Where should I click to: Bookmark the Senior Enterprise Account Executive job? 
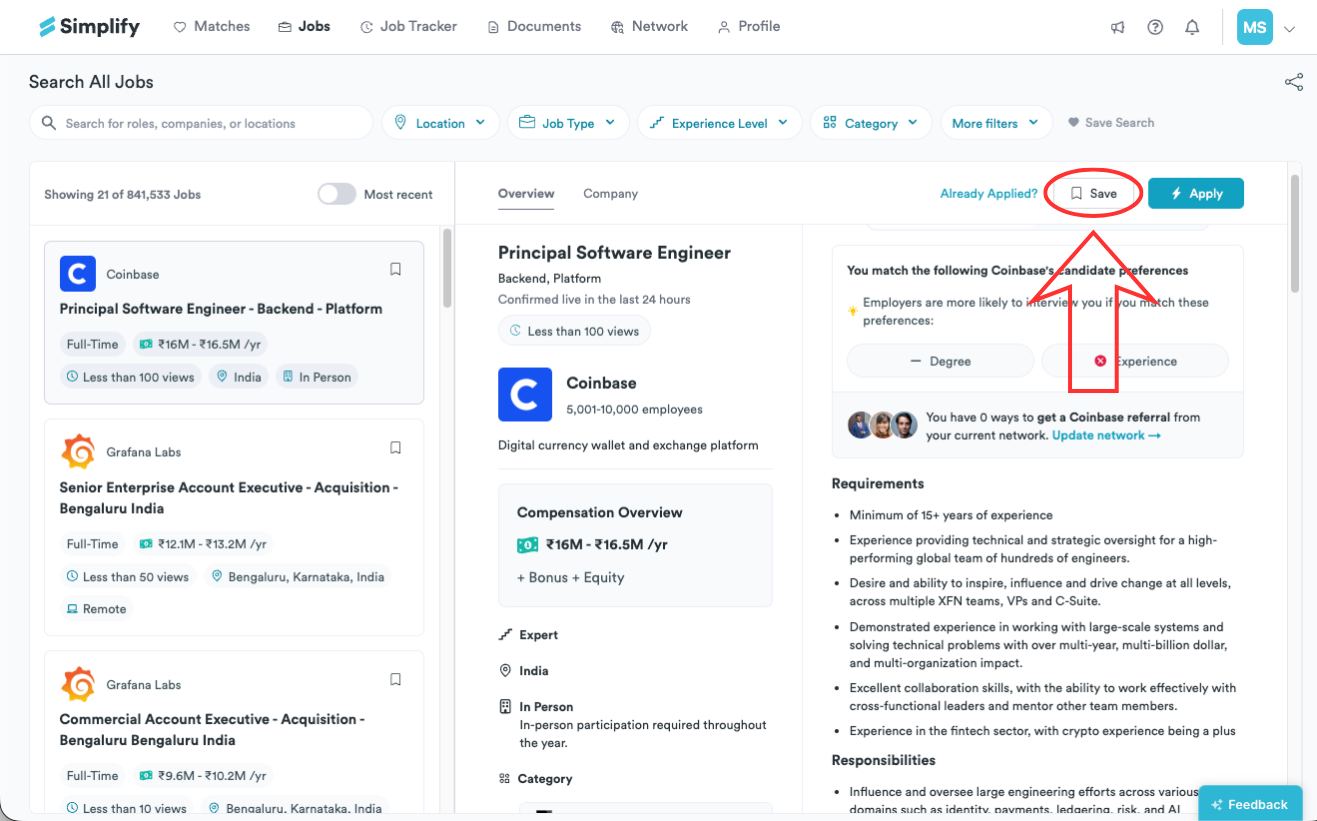[x=395, y=448]
